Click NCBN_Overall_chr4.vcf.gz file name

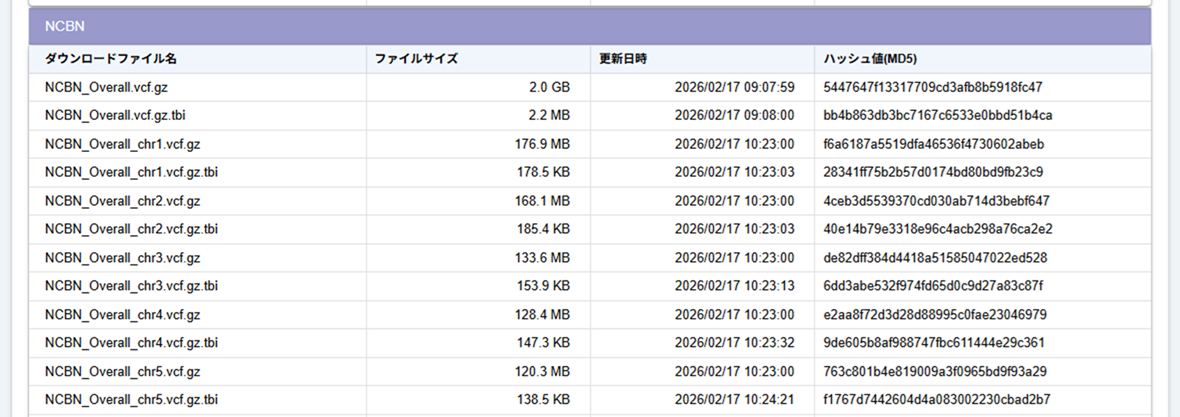(122, 315)
